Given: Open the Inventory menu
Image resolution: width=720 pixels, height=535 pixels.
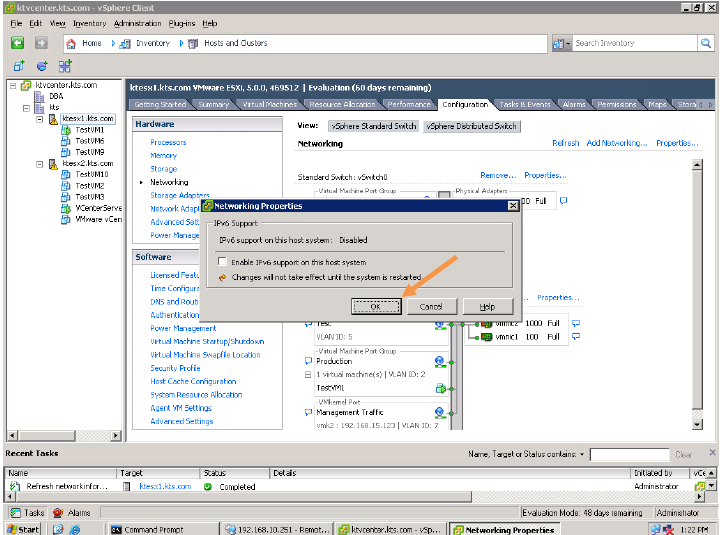Looking at the screenshot, I should [x=90, y=23].
